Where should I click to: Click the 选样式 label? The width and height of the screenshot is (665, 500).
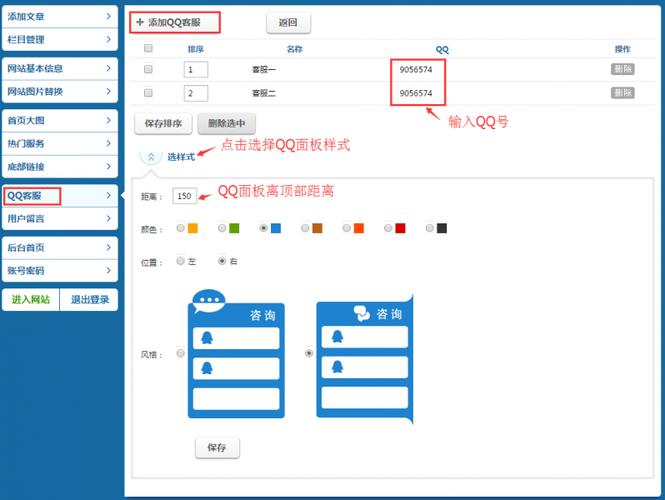pyautogui.click(x=181, y=157)
